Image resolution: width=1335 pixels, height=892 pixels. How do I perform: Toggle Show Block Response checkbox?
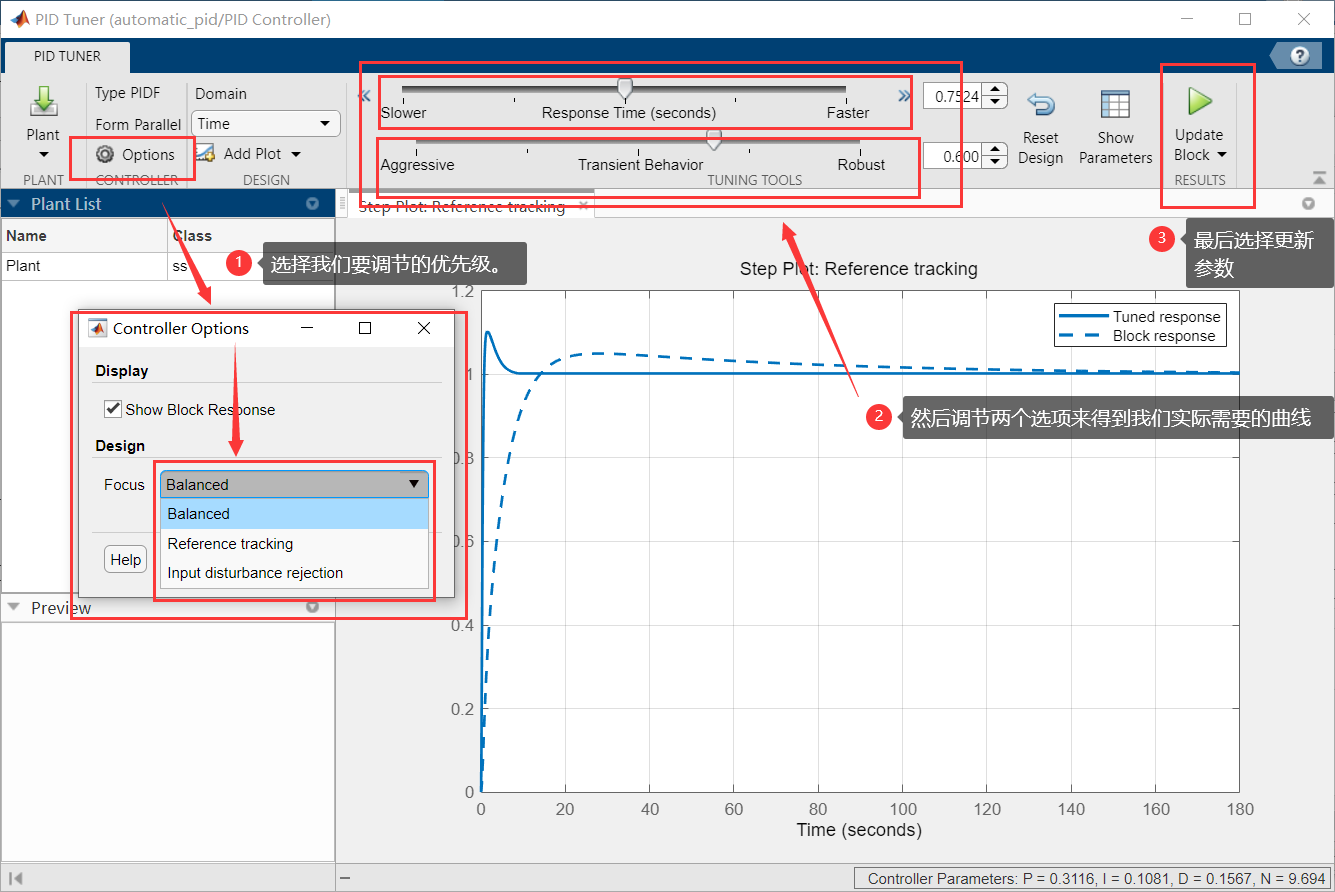(113, 409)
